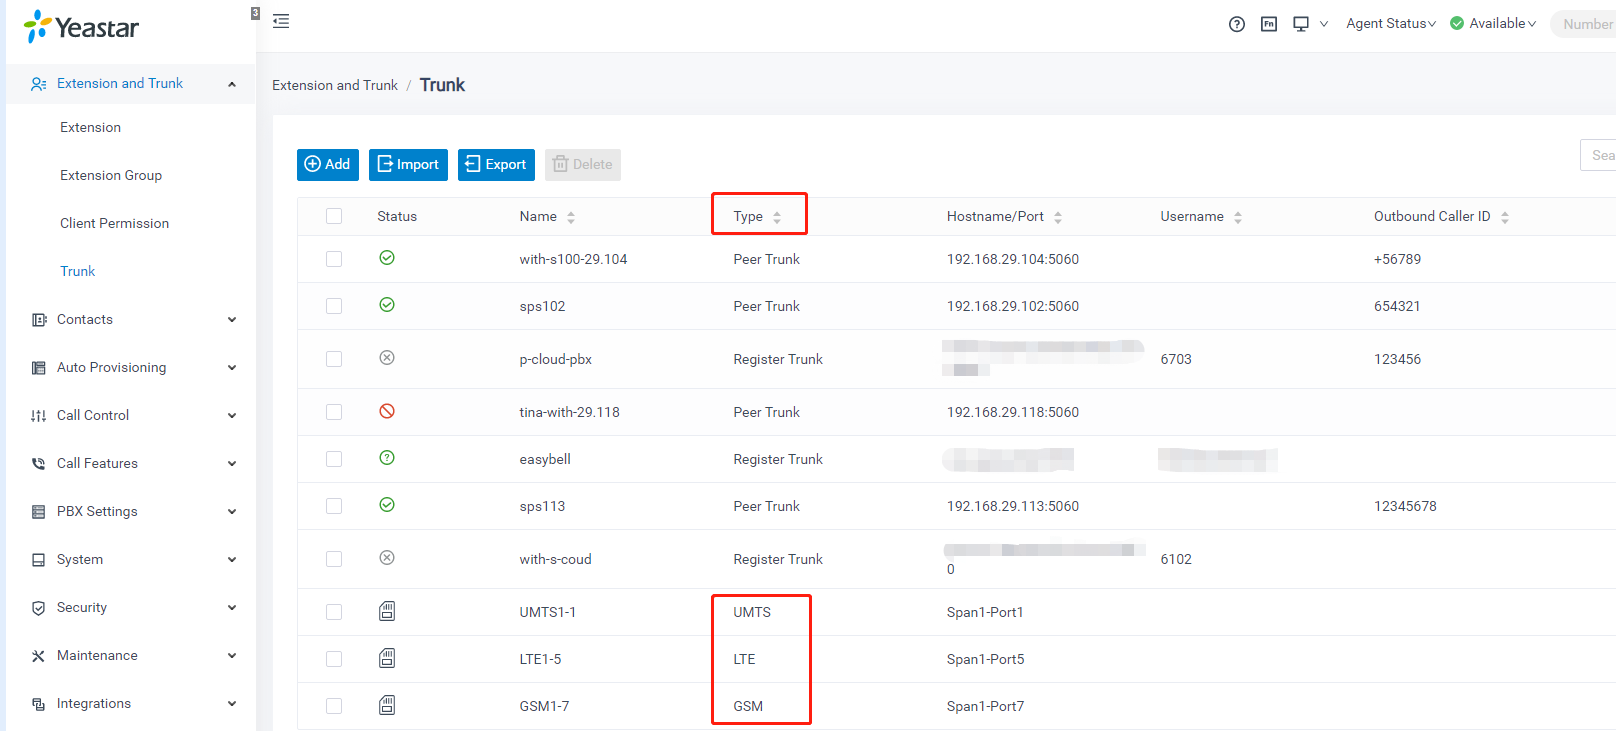Collapse the sidebar menu toggle icon

pyautogui.click(x=281, y=21)
